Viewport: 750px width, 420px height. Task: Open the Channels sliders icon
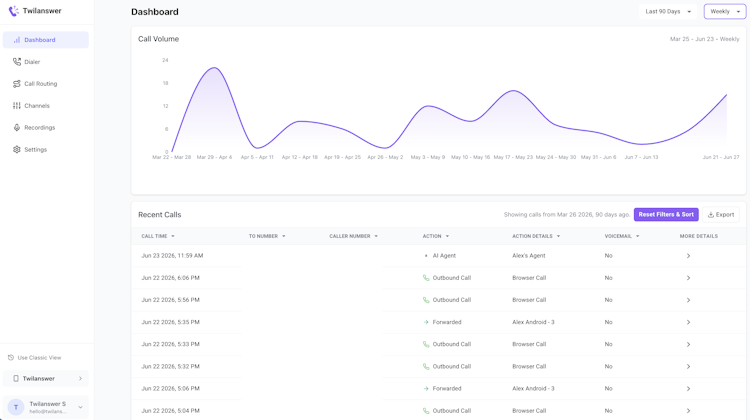click(17, 106)
